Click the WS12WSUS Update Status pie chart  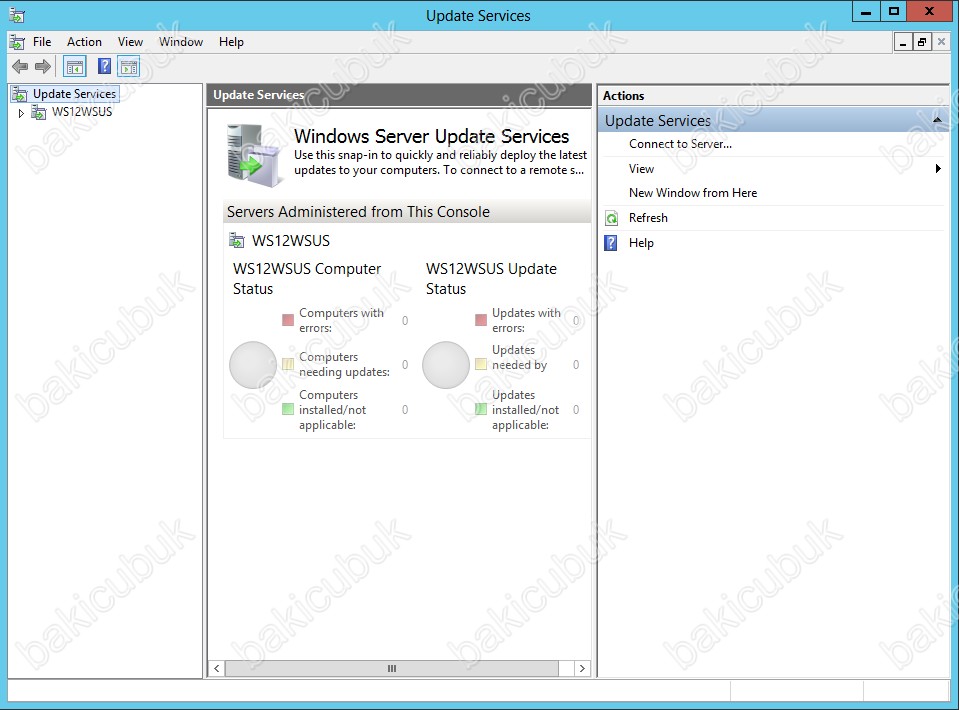point(446,365)
